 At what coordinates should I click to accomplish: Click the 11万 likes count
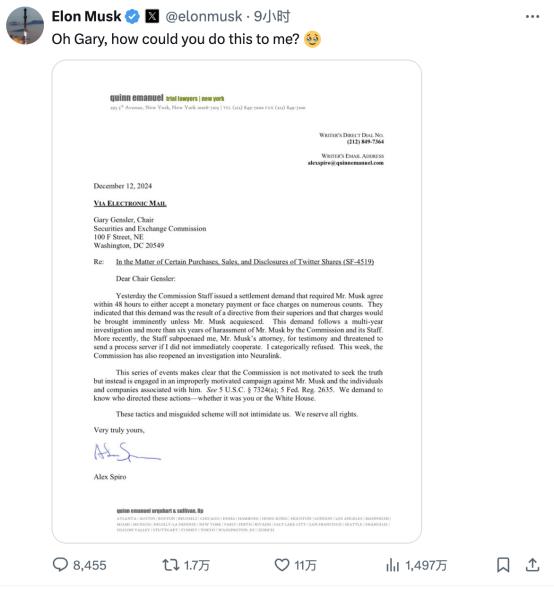305,565
